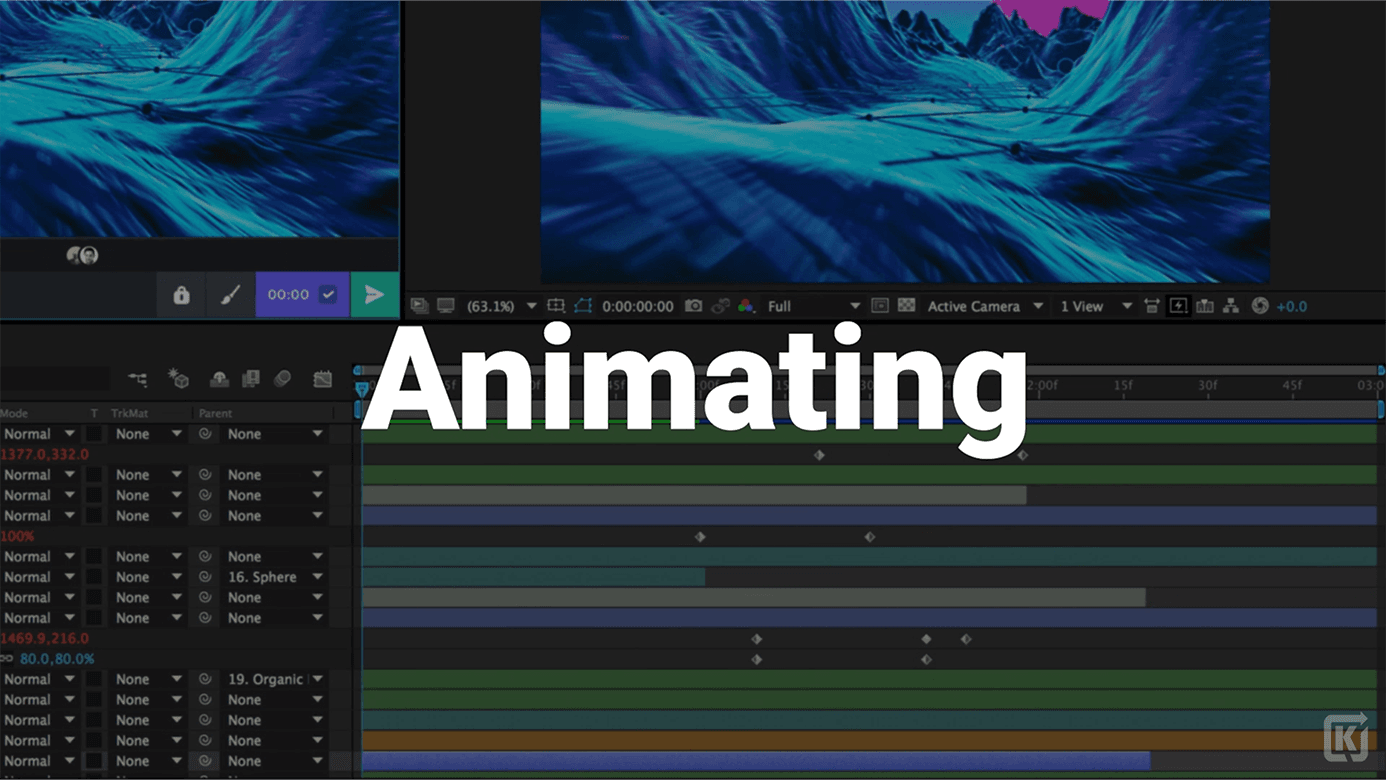Open the 63.1% magnification dropdown

coord(502,306)
